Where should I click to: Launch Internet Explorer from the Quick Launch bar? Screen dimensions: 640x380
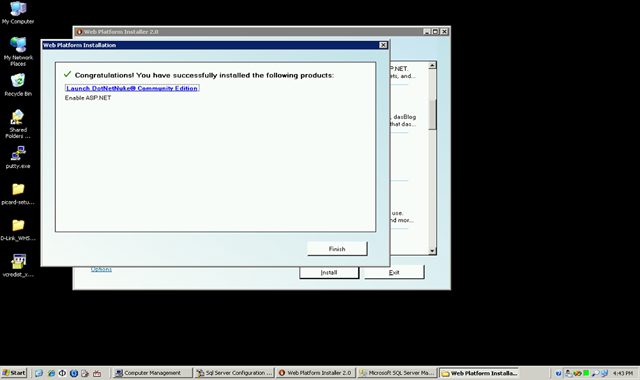click(51, 373)
